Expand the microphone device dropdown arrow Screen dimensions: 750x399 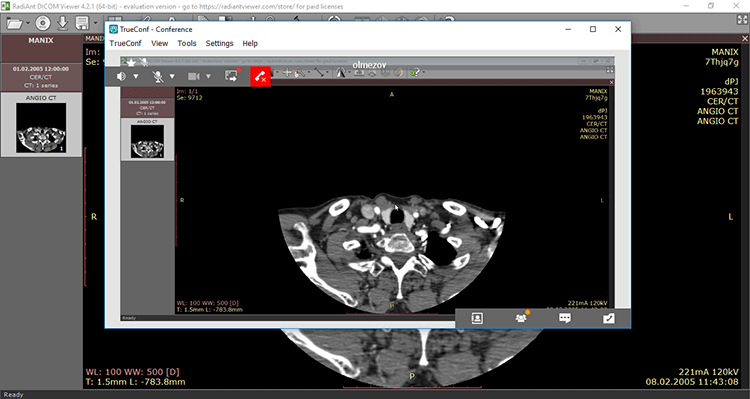[172, 77]
